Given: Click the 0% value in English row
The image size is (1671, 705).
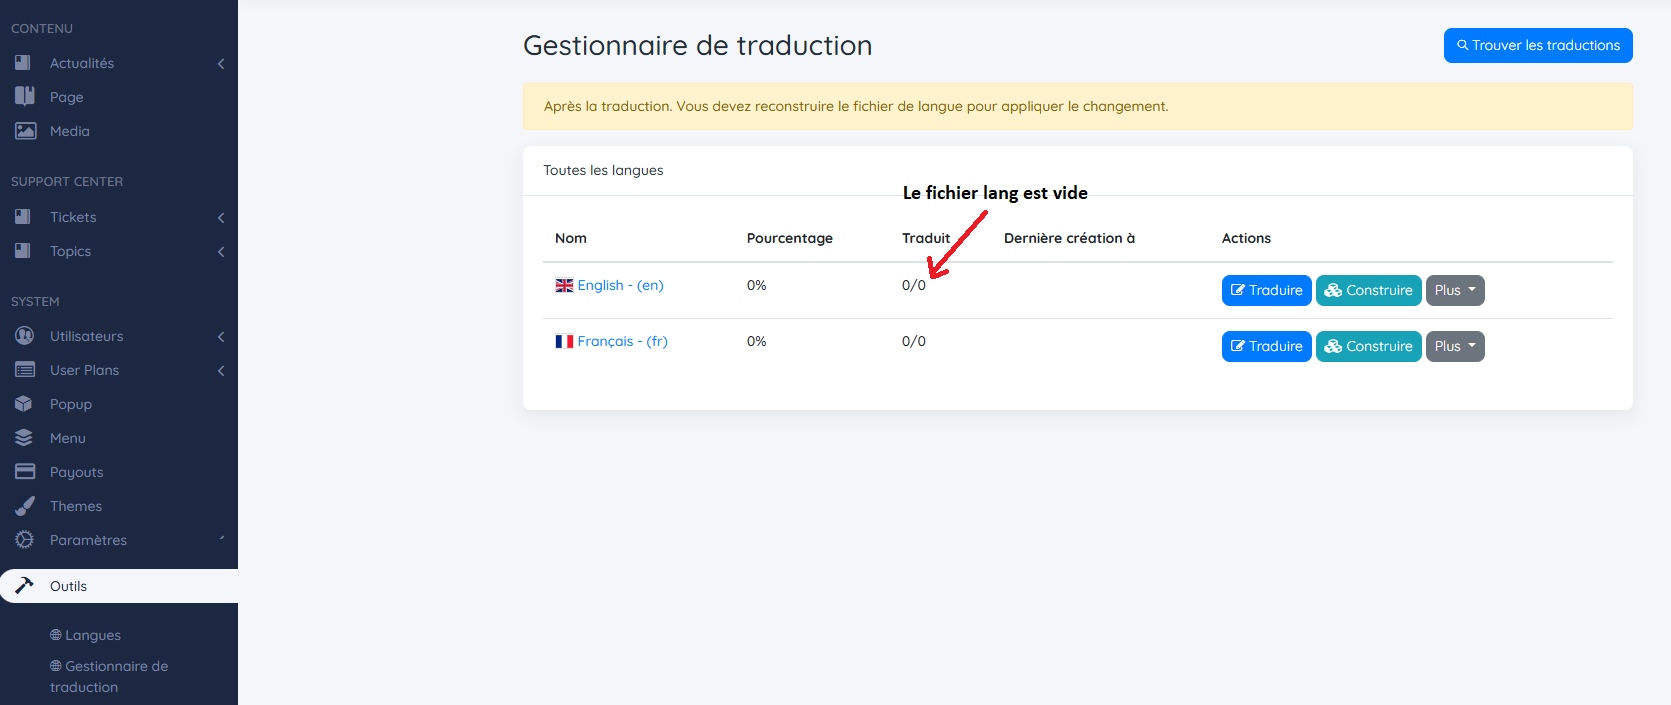Looking at the screenshot, I should [x=757, y=285].
